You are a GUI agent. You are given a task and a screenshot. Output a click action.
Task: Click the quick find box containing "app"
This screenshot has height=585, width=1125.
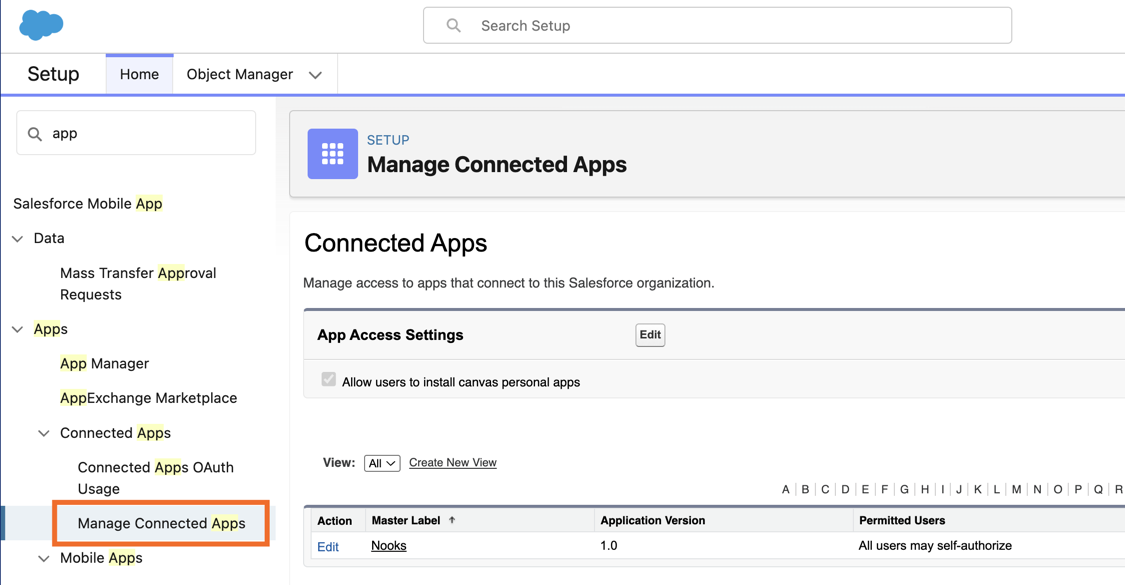(x=136, y=133)
